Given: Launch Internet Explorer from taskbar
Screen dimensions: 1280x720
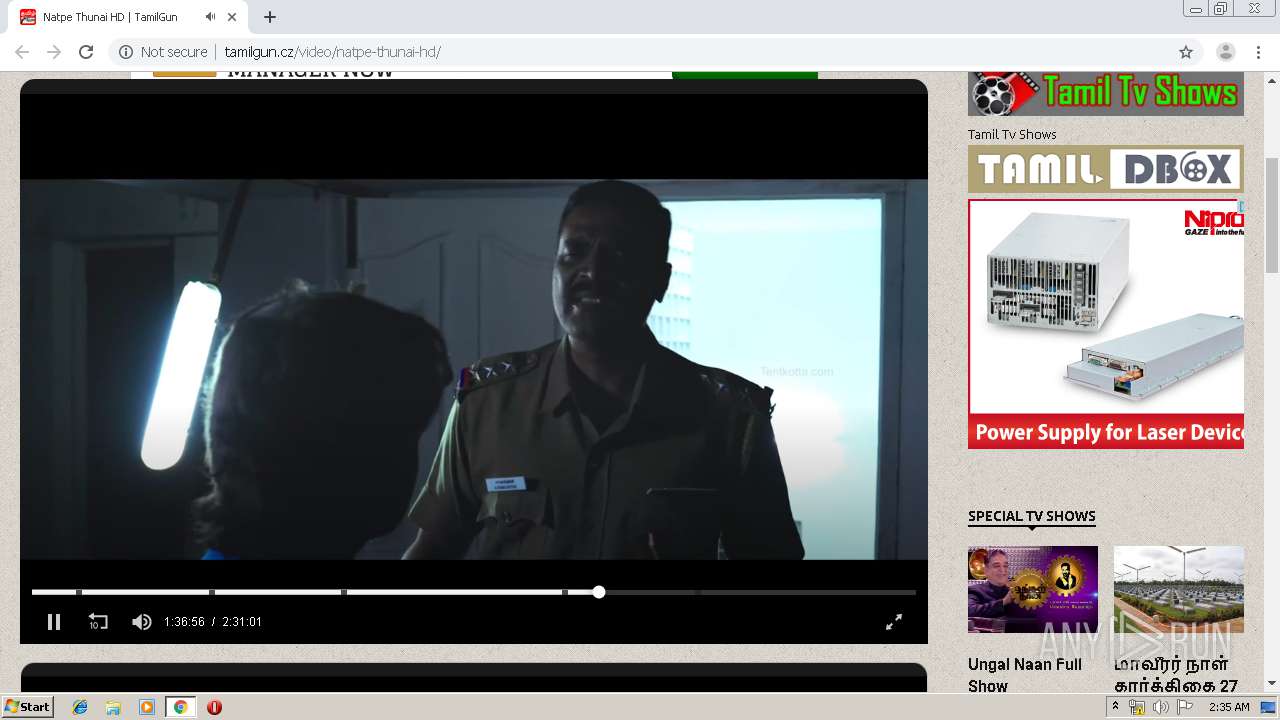Looking at the screenshot, I should pos(80,707).
